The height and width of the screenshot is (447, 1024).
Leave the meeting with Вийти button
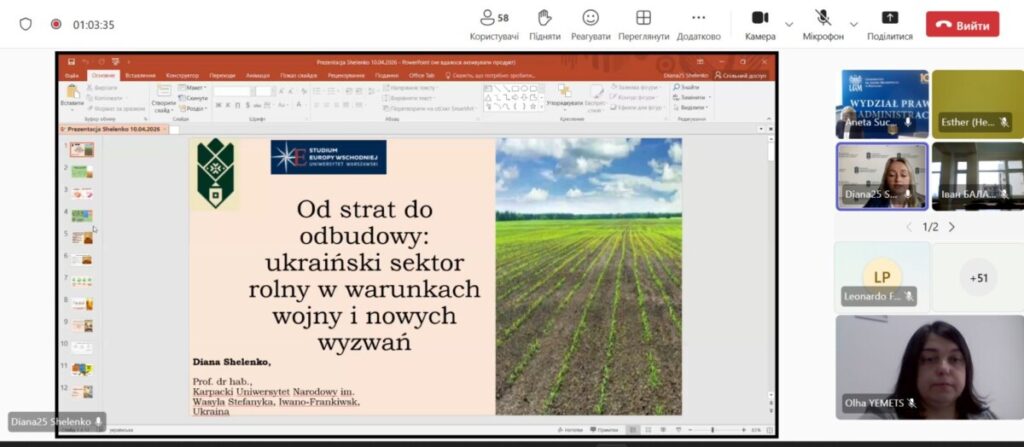pyautogui.click(x=962, y=25)
